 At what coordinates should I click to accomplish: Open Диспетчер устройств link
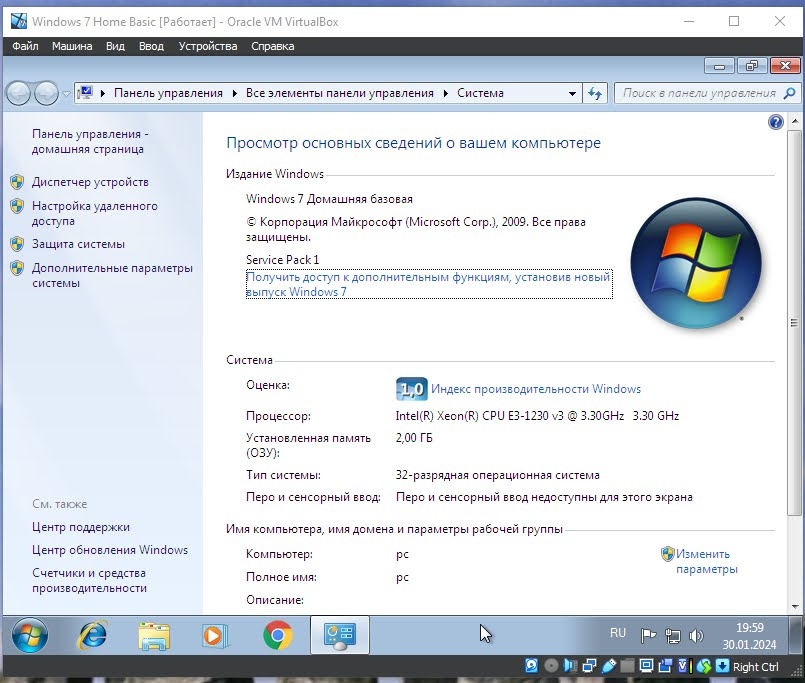[x=90, y=182]
